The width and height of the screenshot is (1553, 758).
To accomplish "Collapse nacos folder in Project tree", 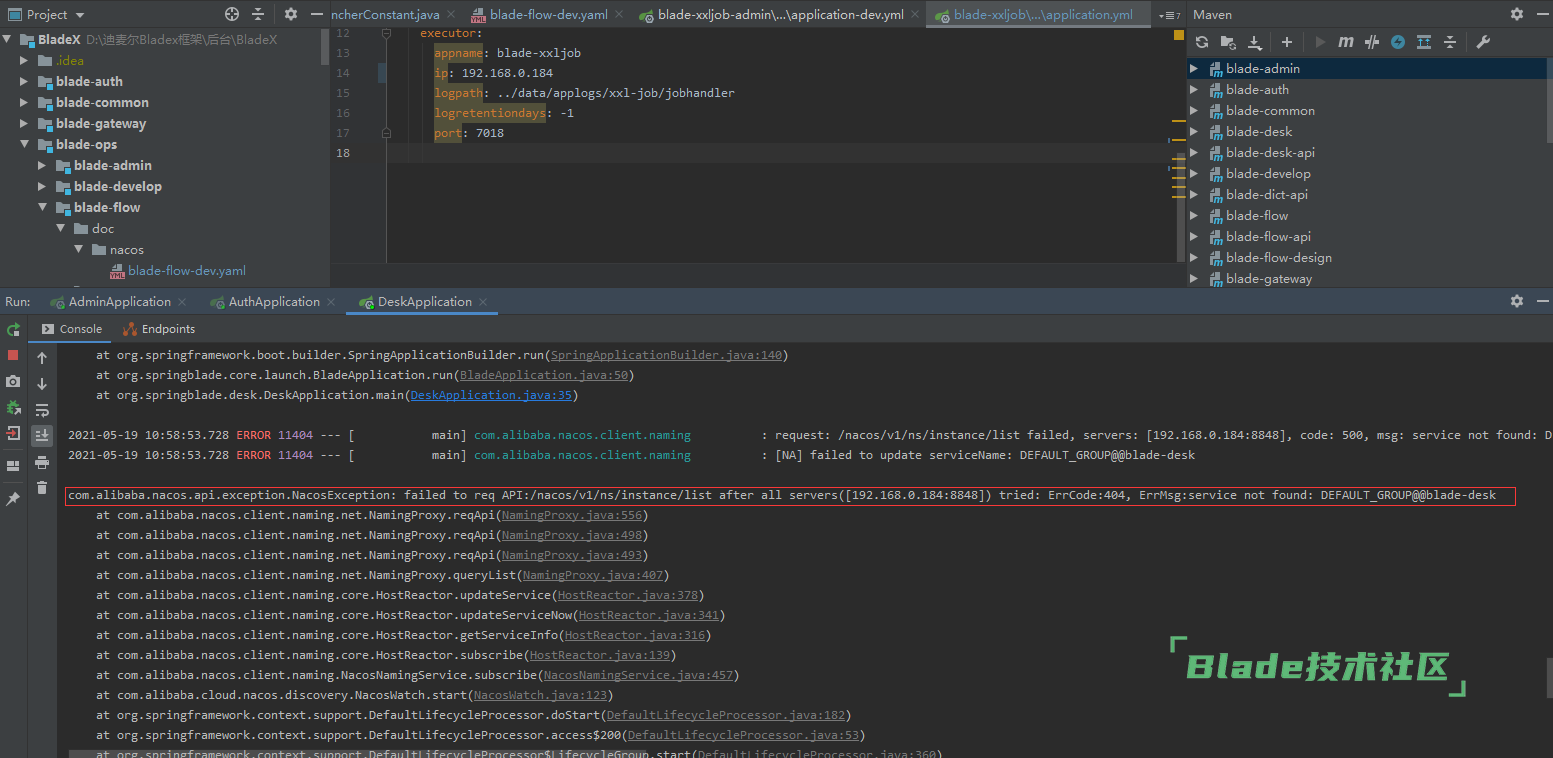I will point(78,249).
